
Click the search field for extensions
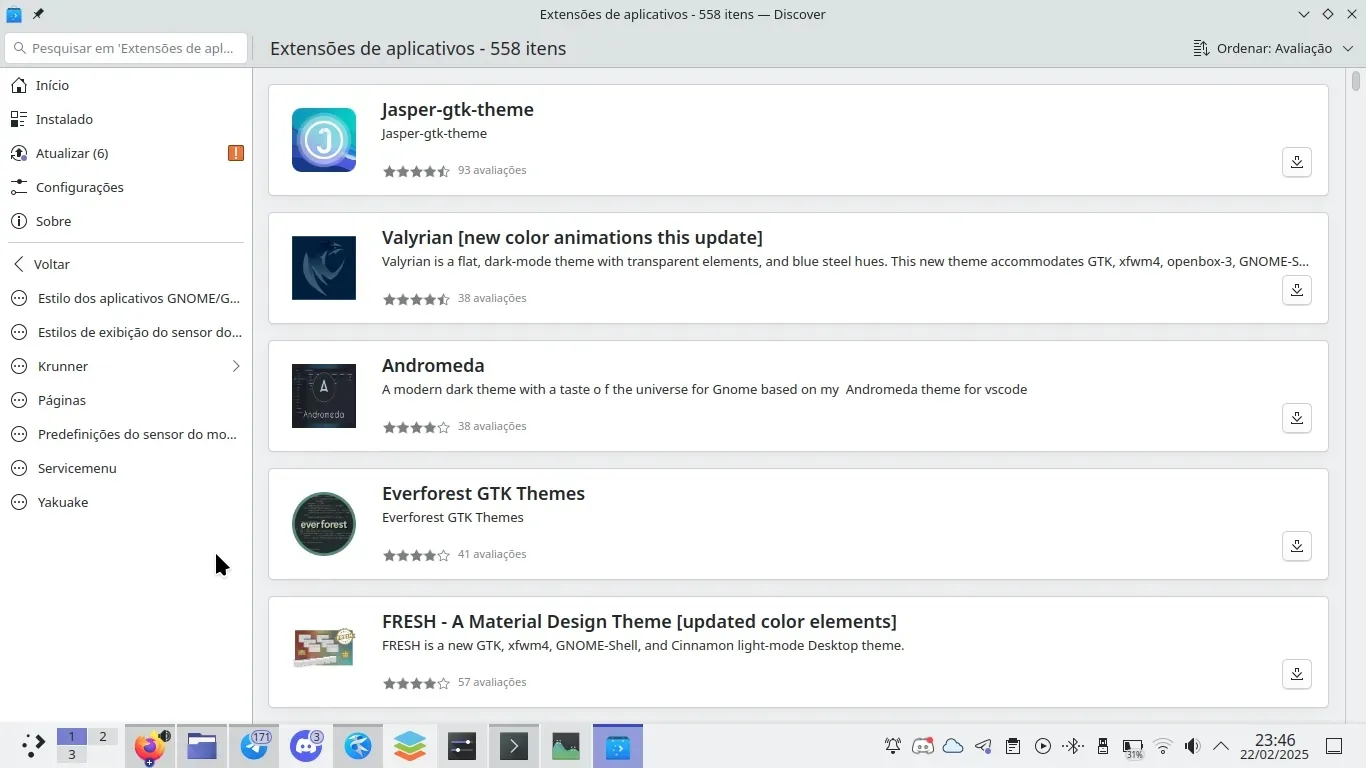[x=127, y=48]
